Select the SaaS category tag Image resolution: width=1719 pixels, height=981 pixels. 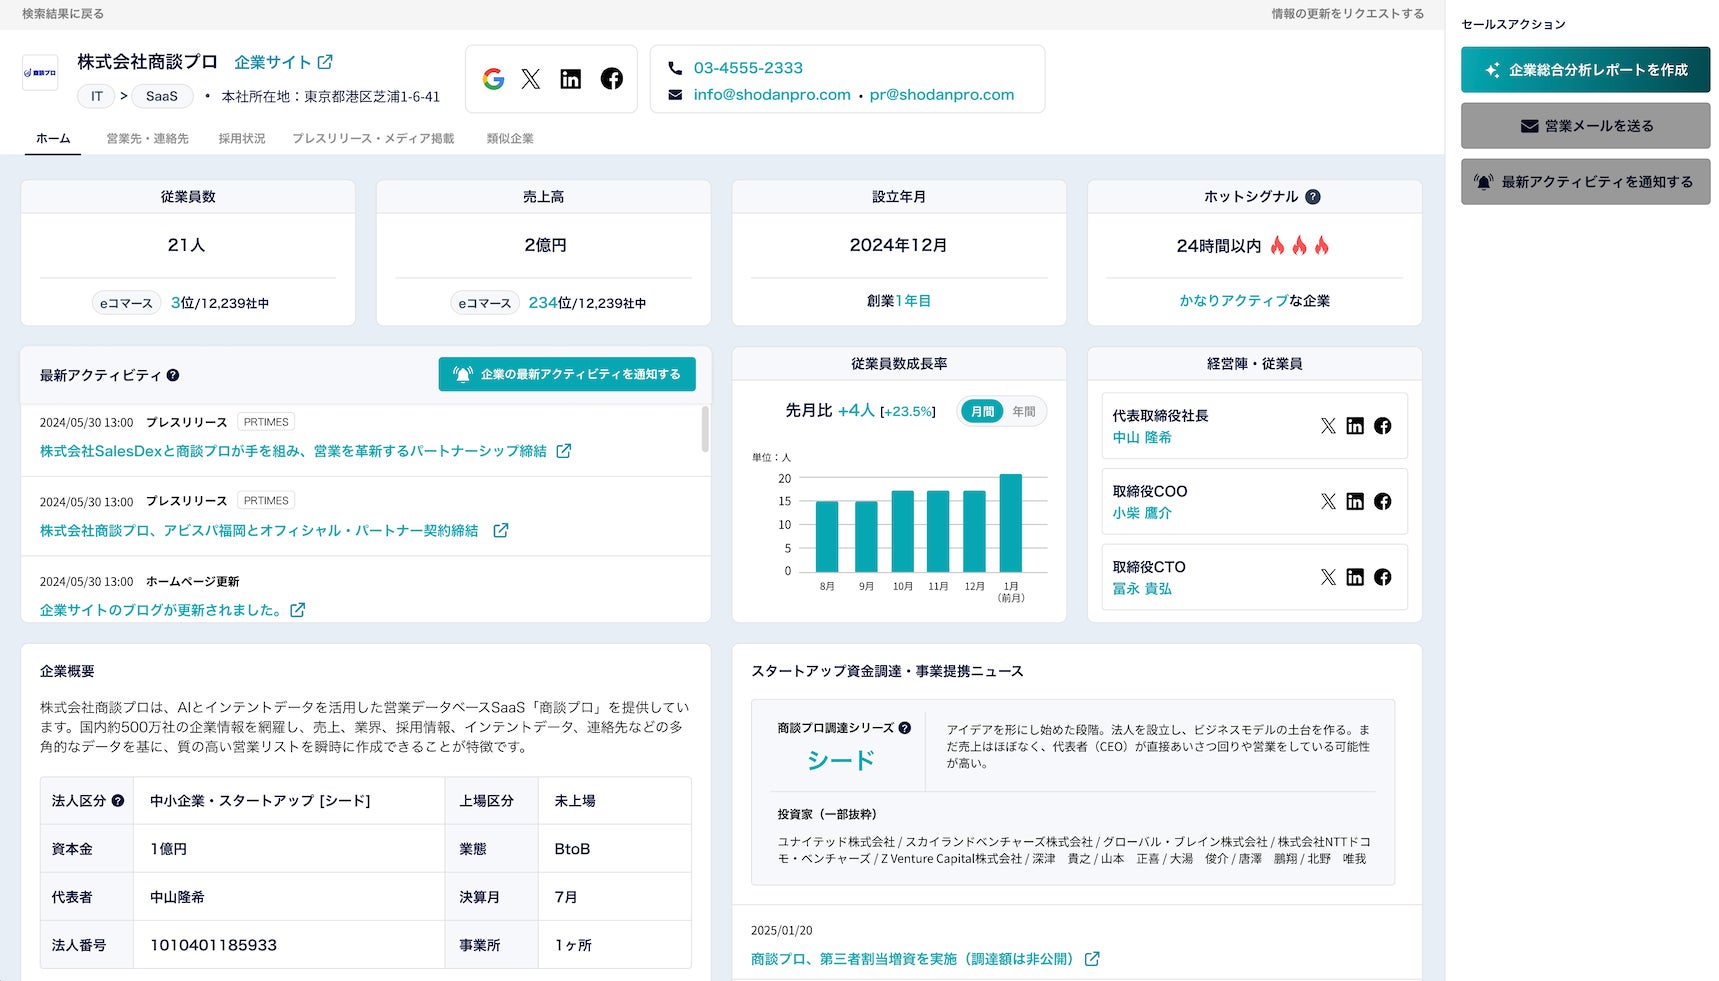tap(162, 96)
